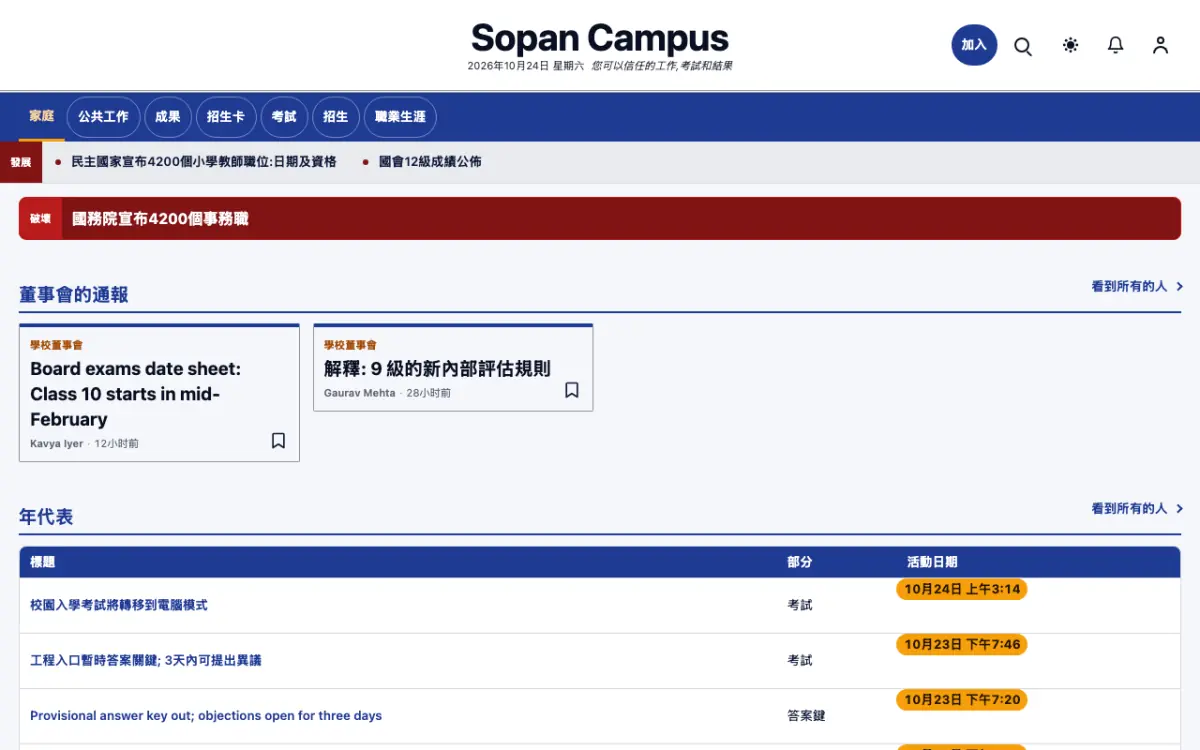
Task: Open ticker item 國會12級成績公布
Action: 430,162
